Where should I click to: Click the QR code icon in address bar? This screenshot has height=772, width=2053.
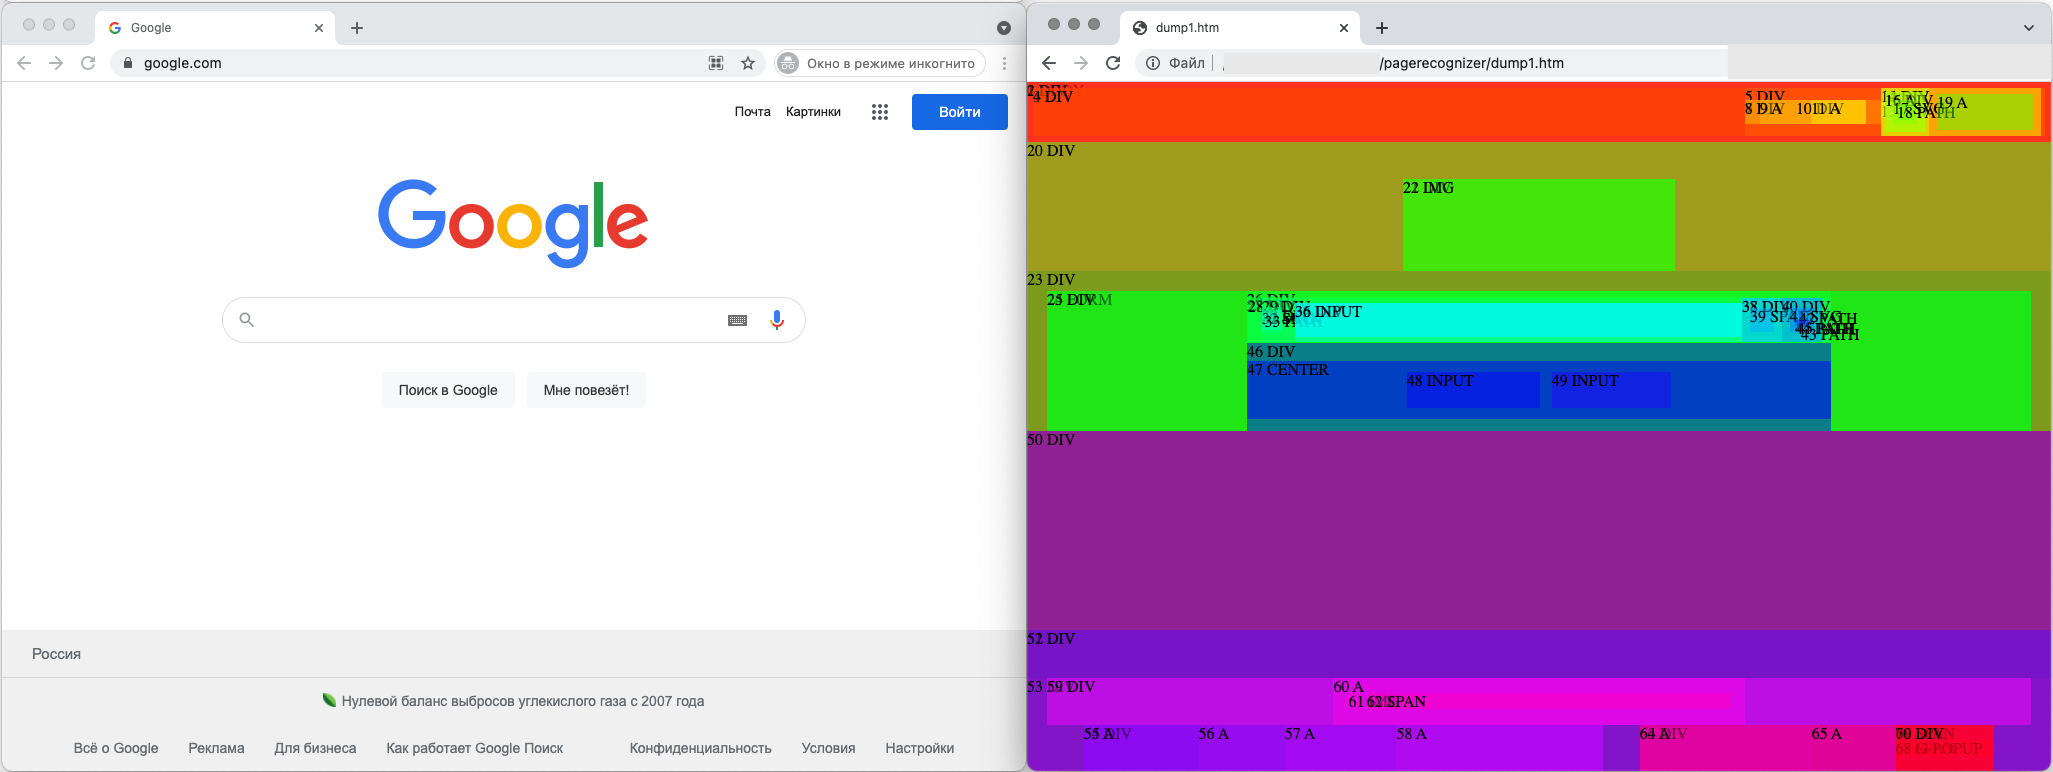click(x=716, y=63)
